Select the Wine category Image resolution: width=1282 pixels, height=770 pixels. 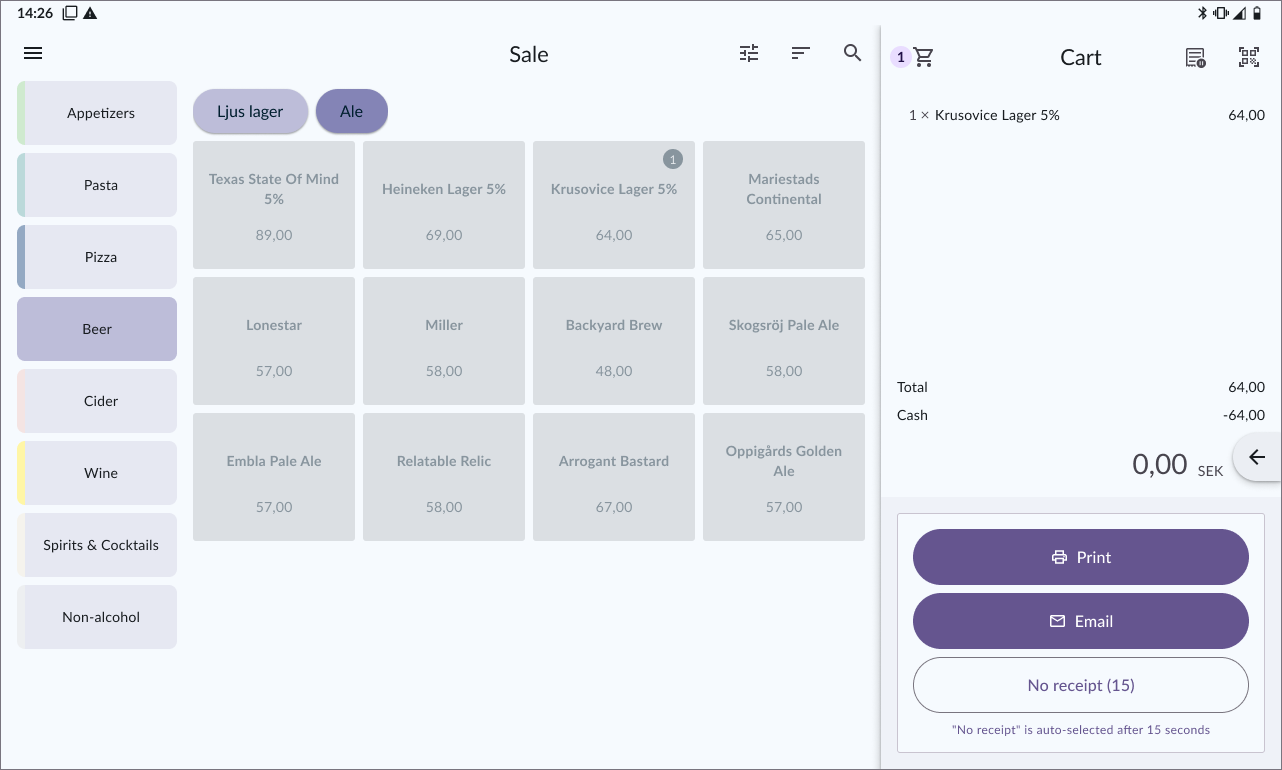click(x=97, y=473)
